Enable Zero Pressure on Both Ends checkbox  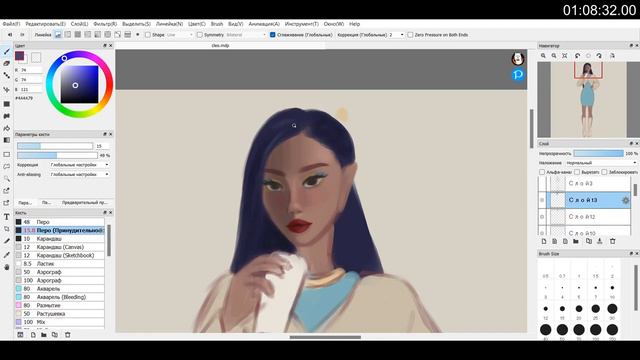coord(410,35)
